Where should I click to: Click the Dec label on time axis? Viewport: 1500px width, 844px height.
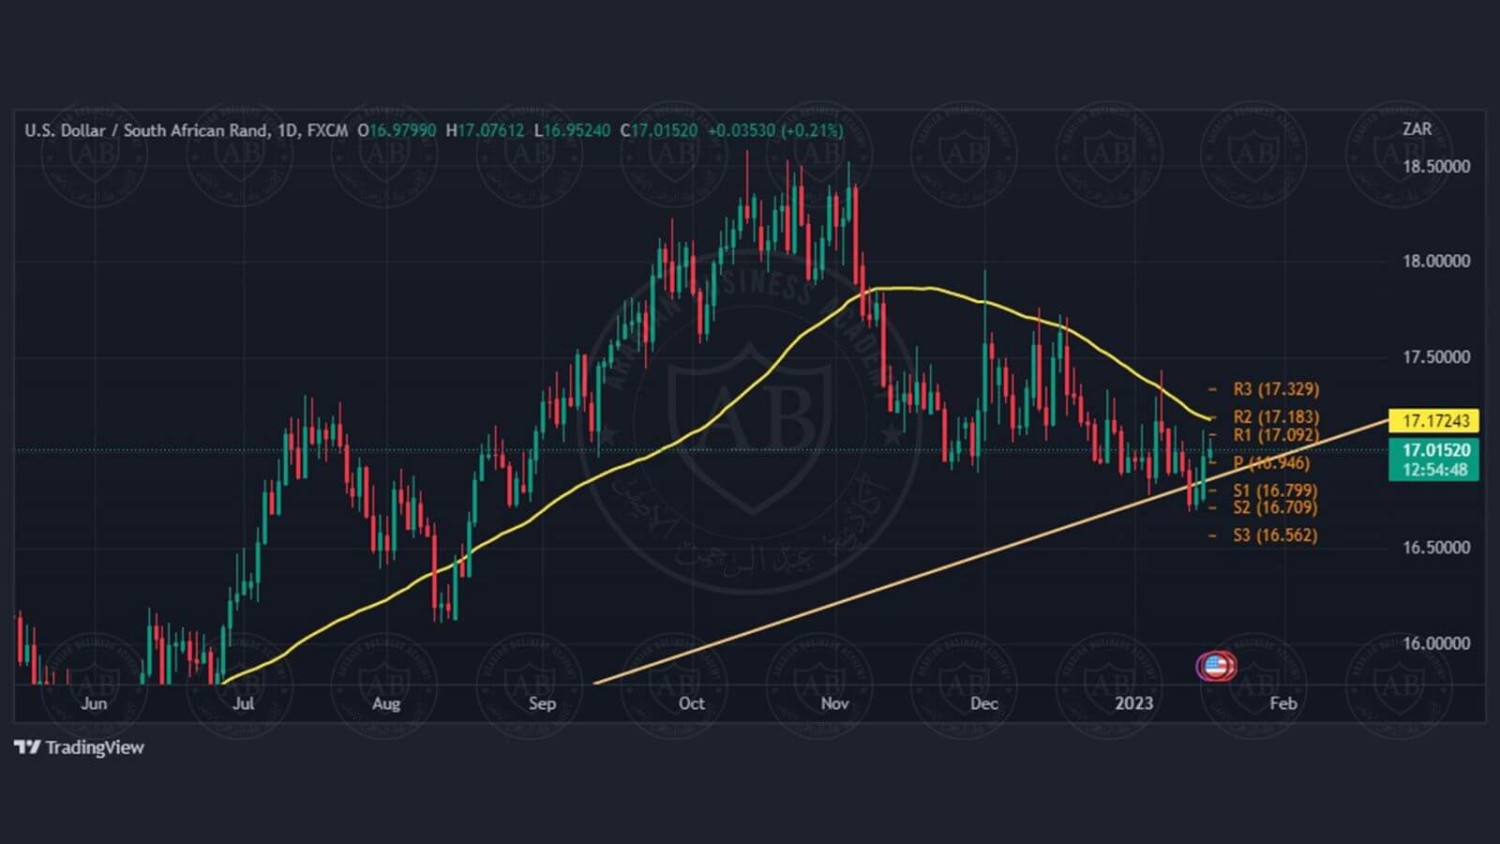coord(984,703)
